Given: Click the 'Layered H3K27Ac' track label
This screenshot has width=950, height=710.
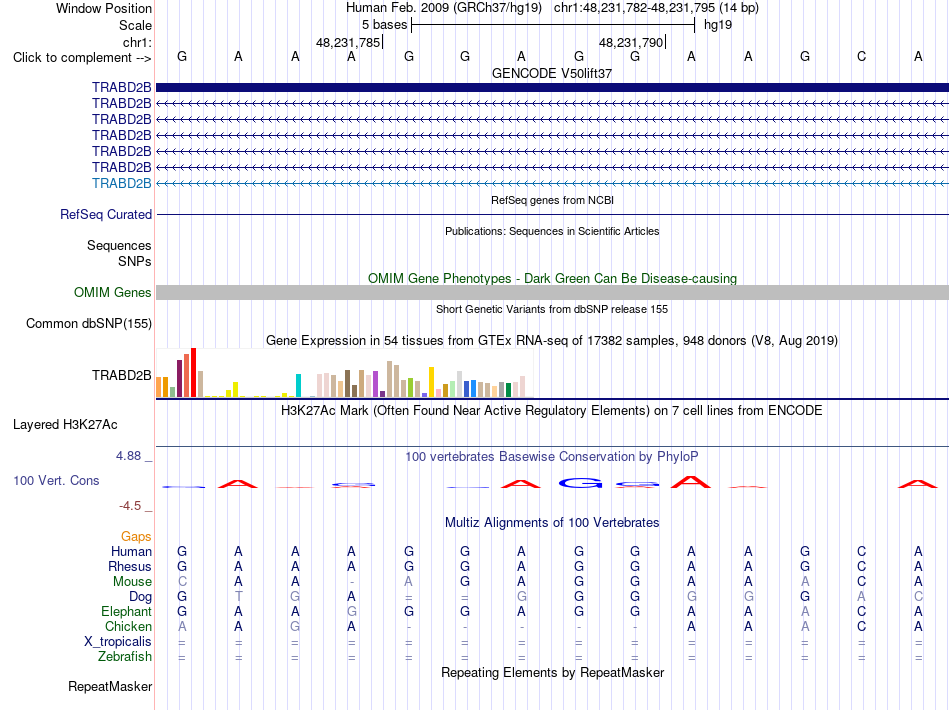Looking at the screenshot, I should point(65,425).
